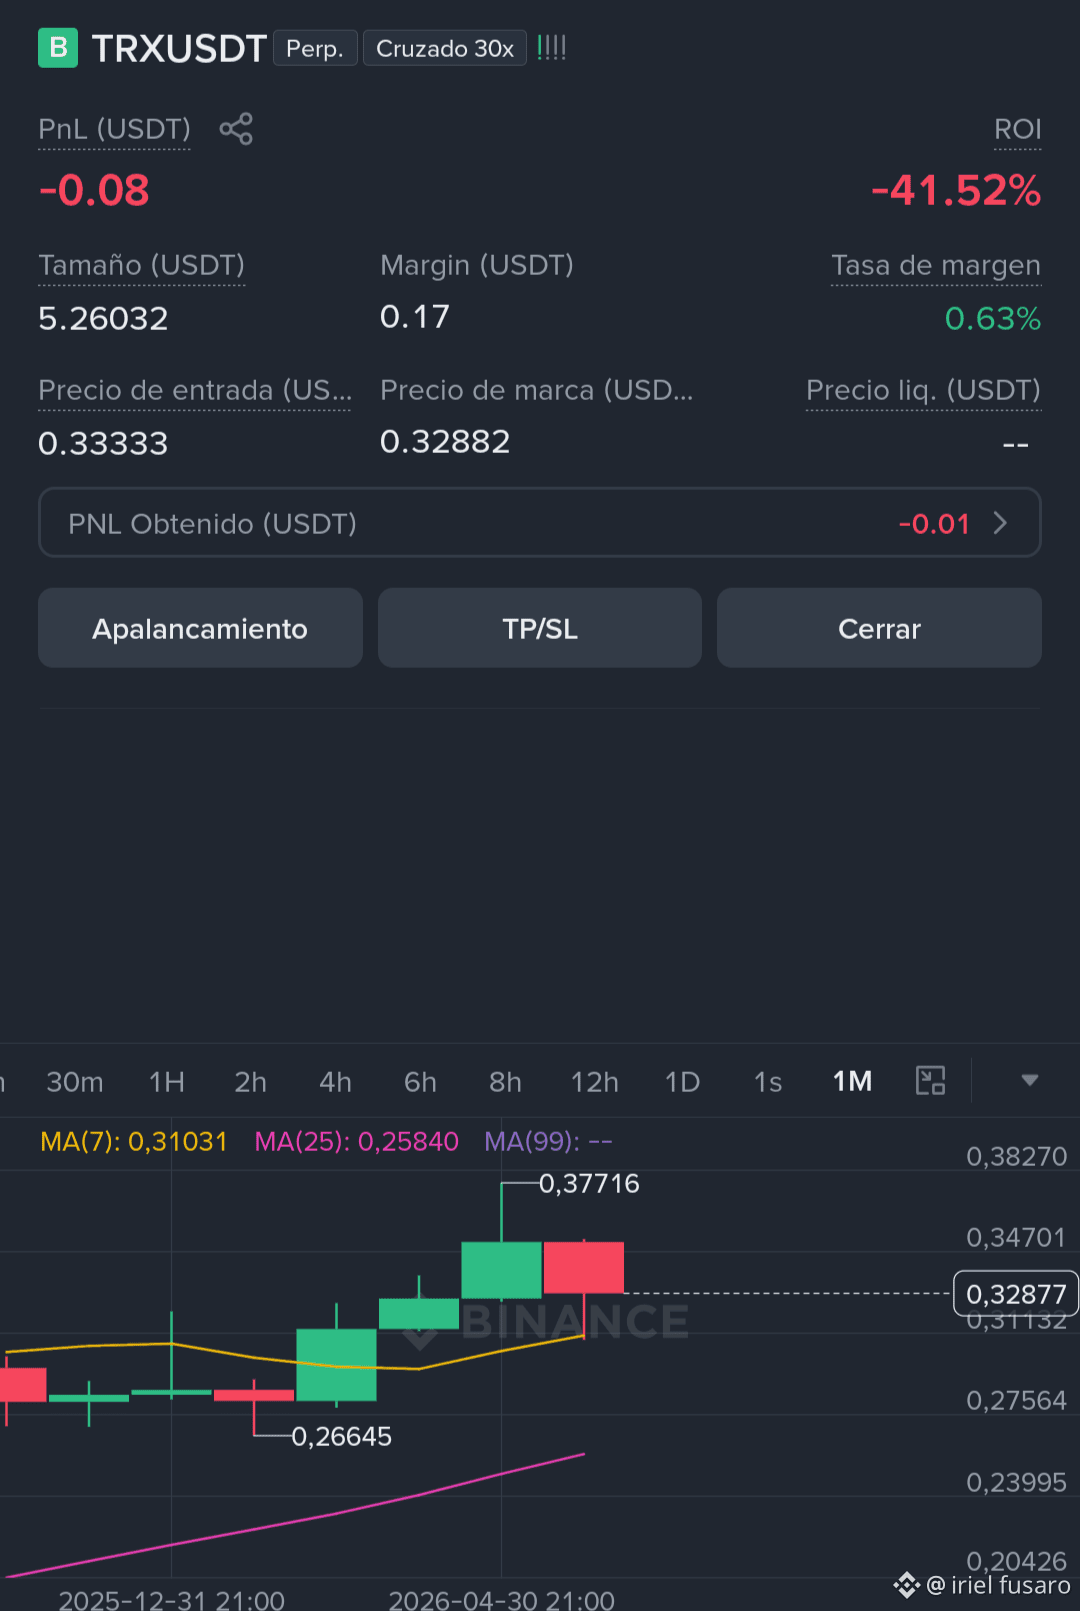Switch chart to 4h interval
Viewport: 1080px width, 1611px height.
tap(336, 1082)
